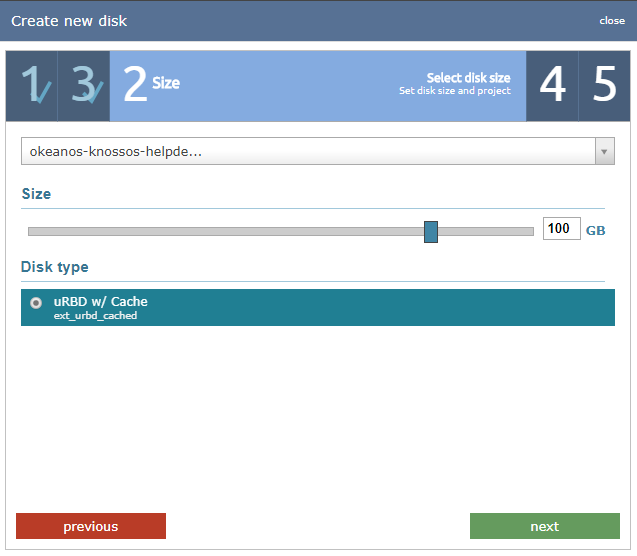Select the uRBD w/ Cache radio button
The height and width of the screenshot is (556, 637).
tap(36, 303)
